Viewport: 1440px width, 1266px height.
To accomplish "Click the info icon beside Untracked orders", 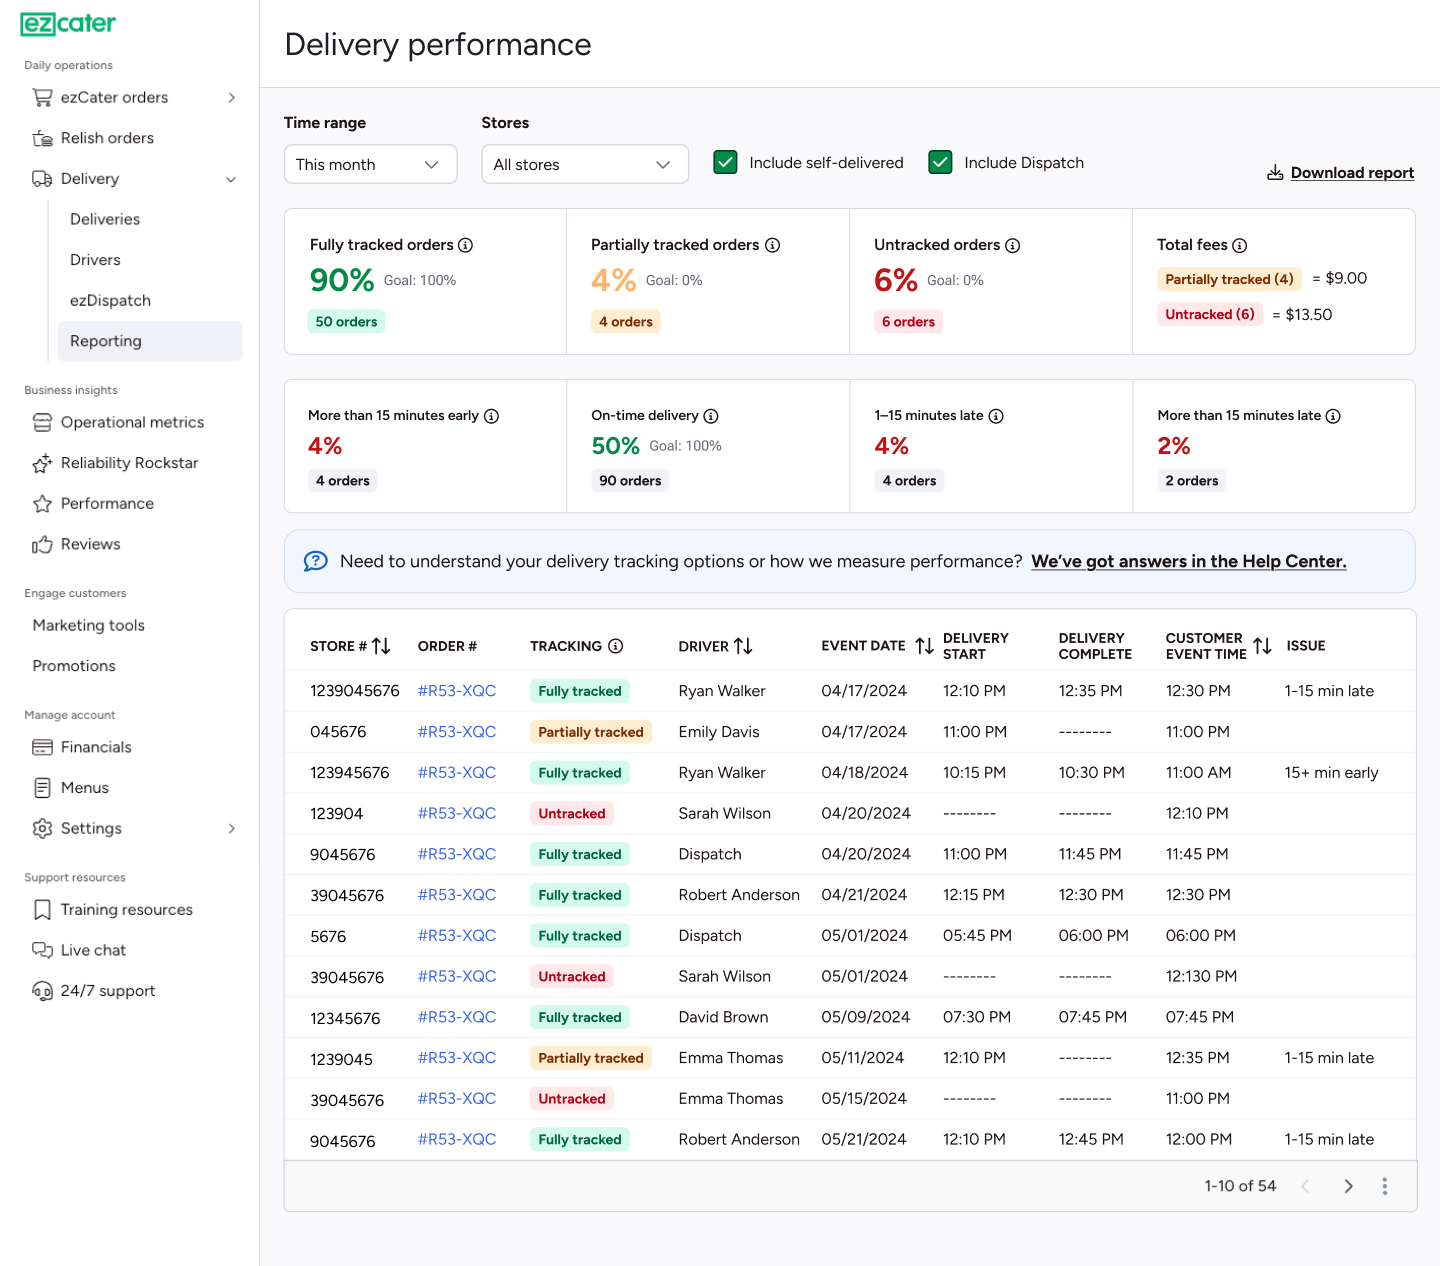I will [1012, 245].
